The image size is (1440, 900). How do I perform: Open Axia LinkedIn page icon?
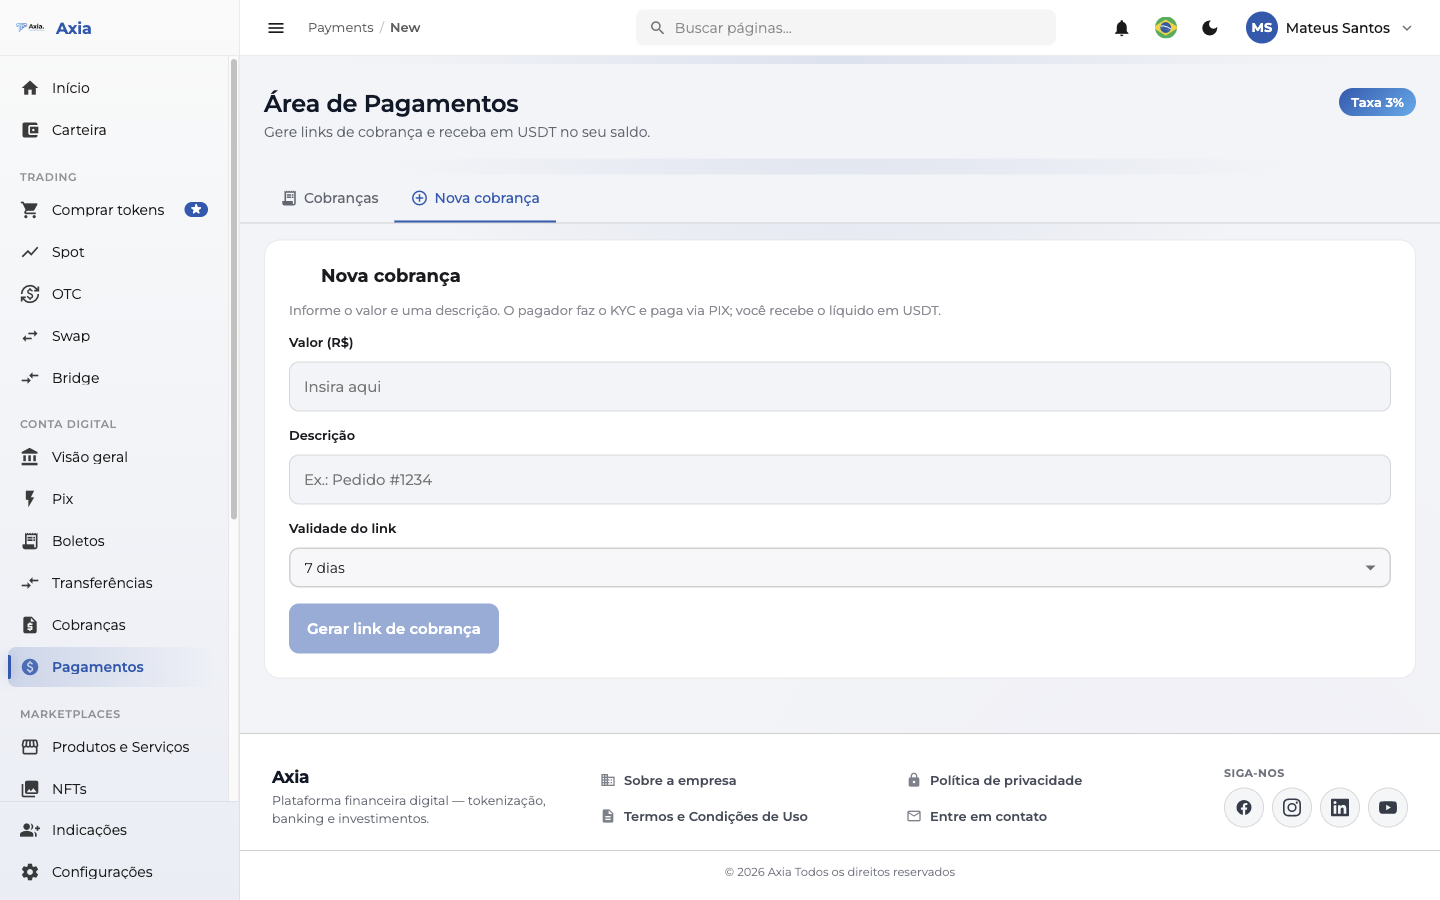coord(1340,808)
